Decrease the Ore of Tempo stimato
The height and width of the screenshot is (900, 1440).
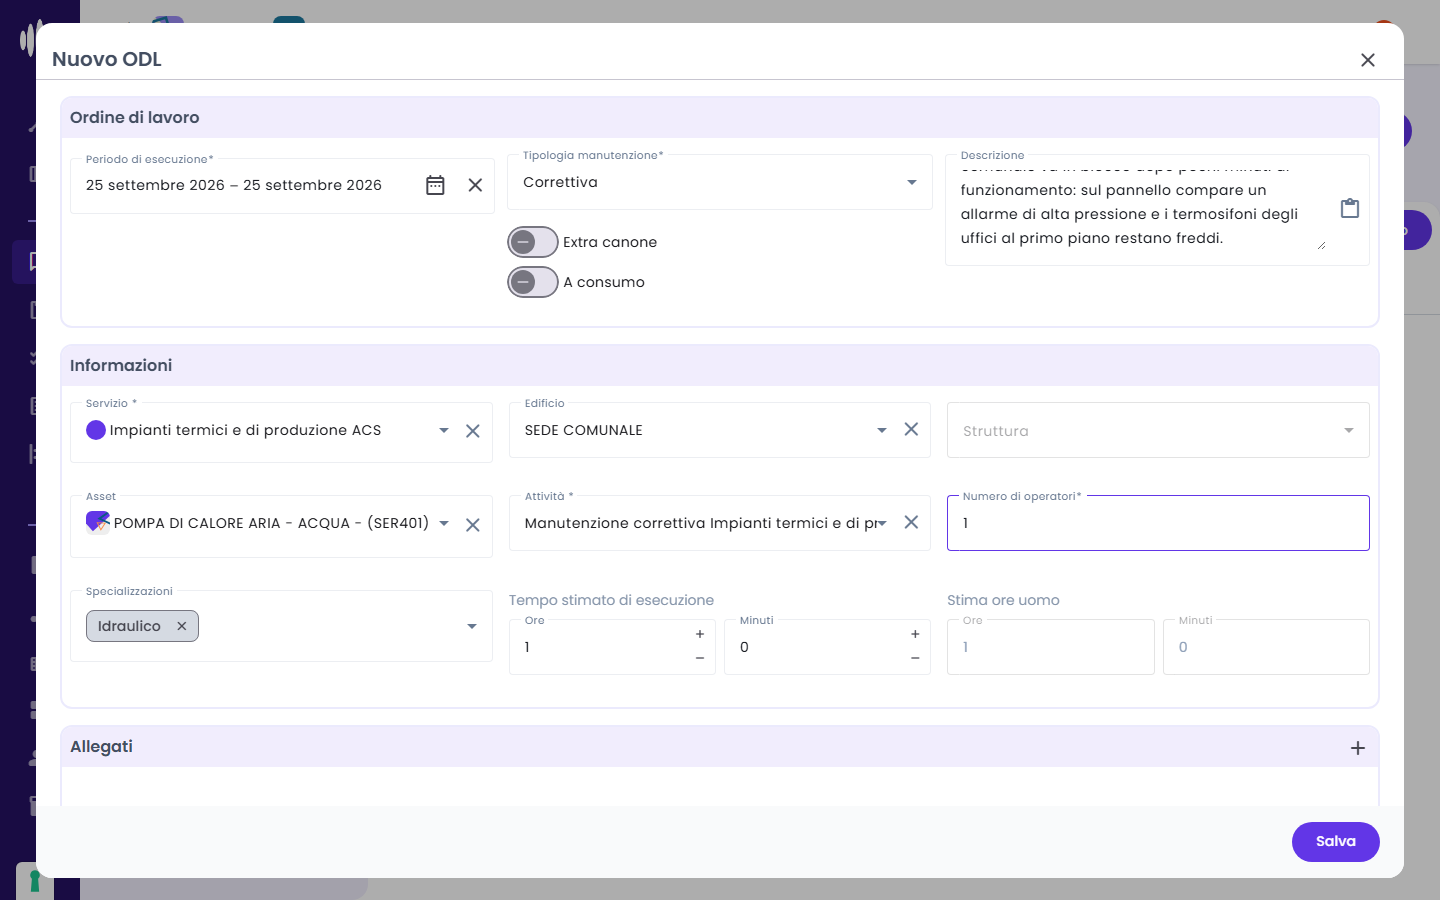[x=700, y=658]
